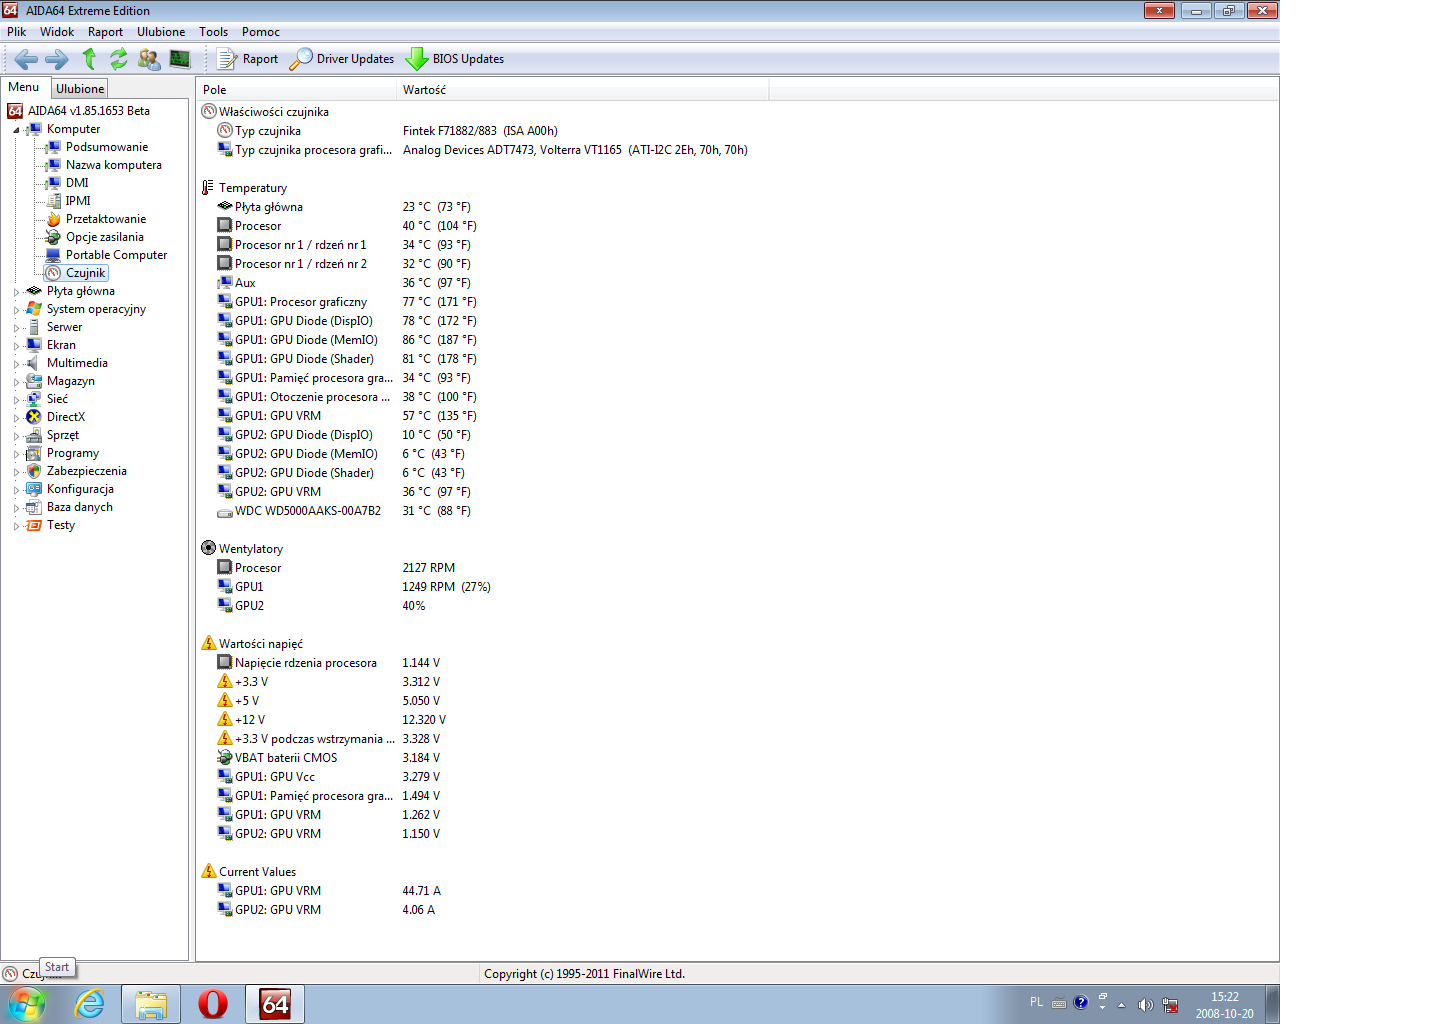The width and height of the screenshot is (1434, 1024).
Task: Launch Opera browser from taskbar
Action: tap(213, 1004)
